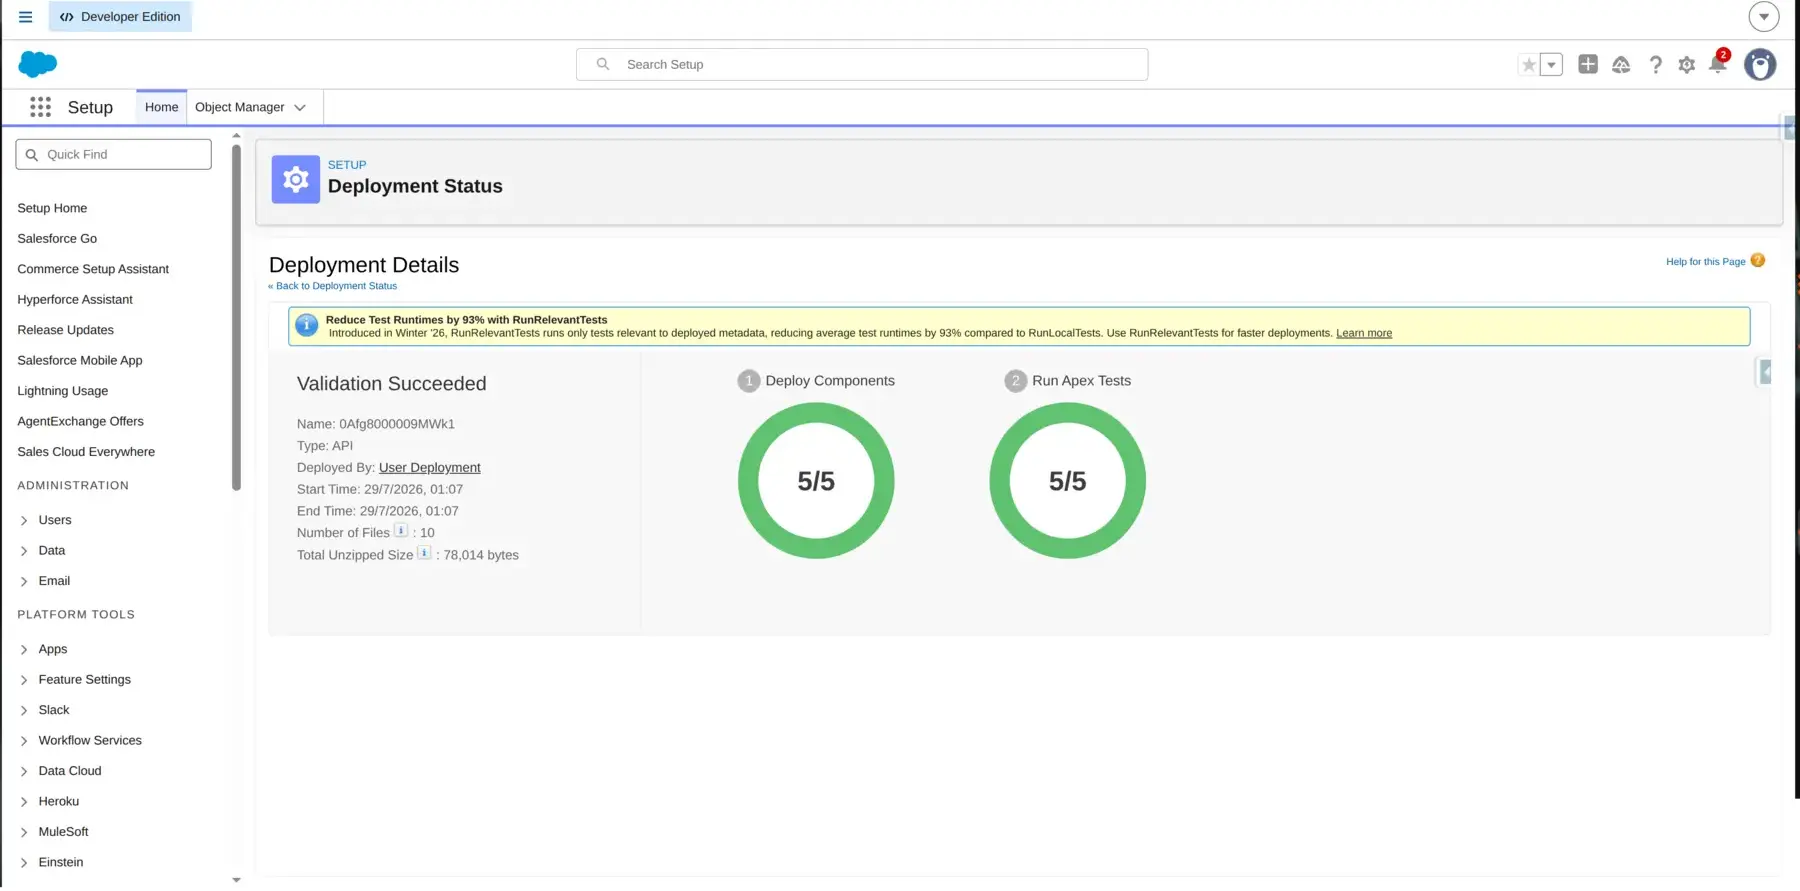Open Lightning Usage
Viewport: 1800px width, 891px height.
[x=63, y=391]
